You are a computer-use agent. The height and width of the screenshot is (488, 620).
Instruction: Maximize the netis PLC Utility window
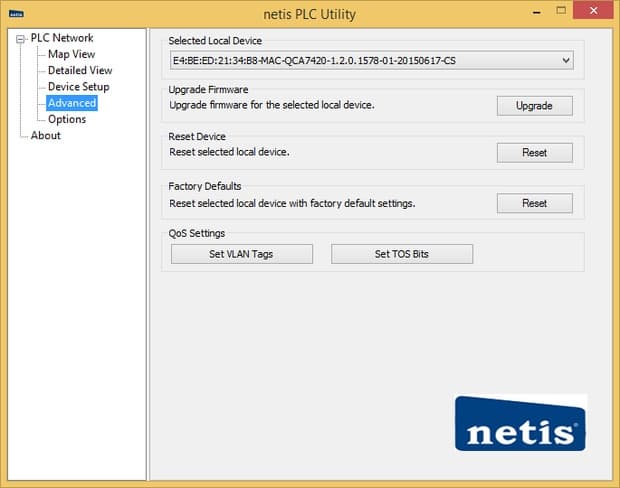pos(561,11)
